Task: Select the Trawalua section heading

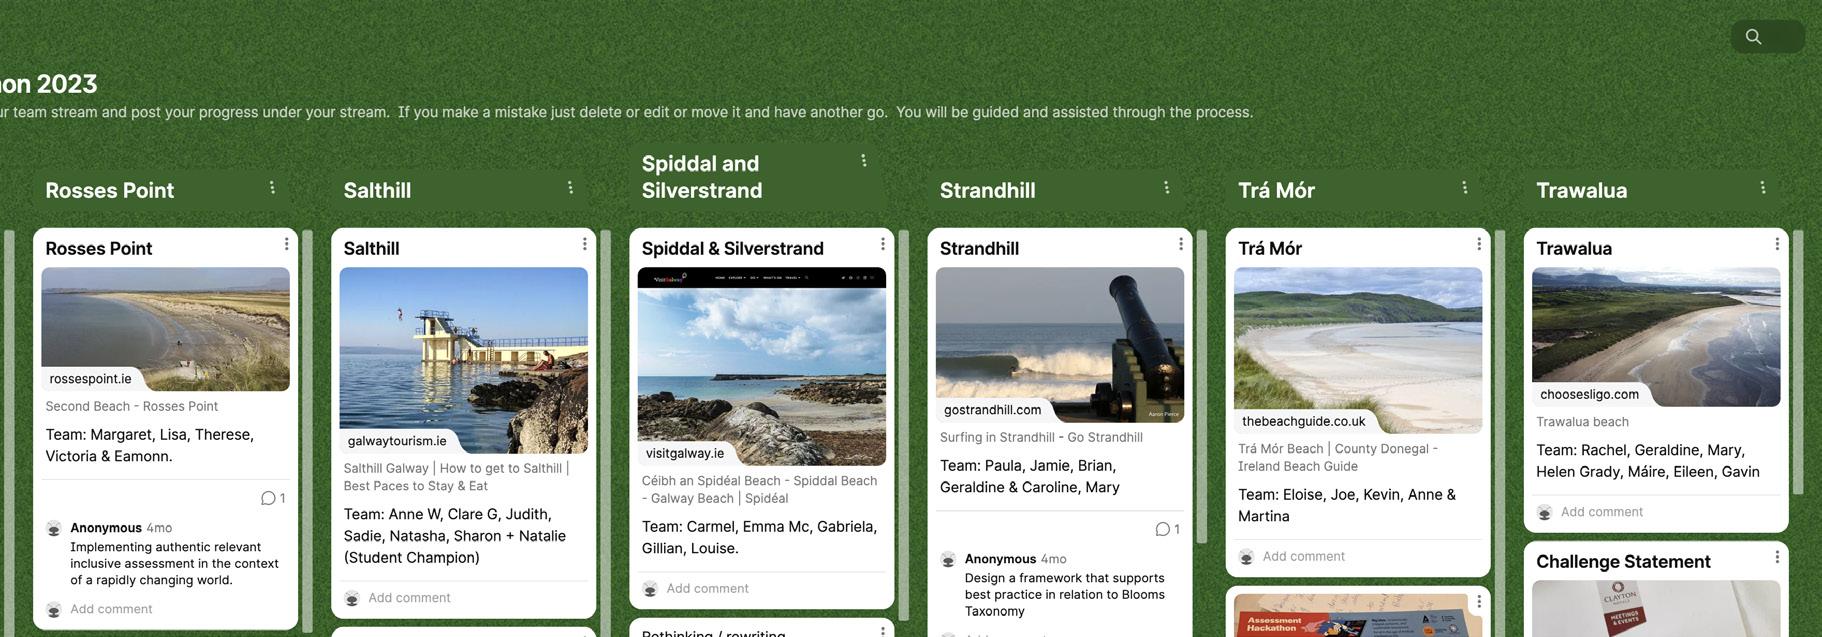Action: point(1581,190)
